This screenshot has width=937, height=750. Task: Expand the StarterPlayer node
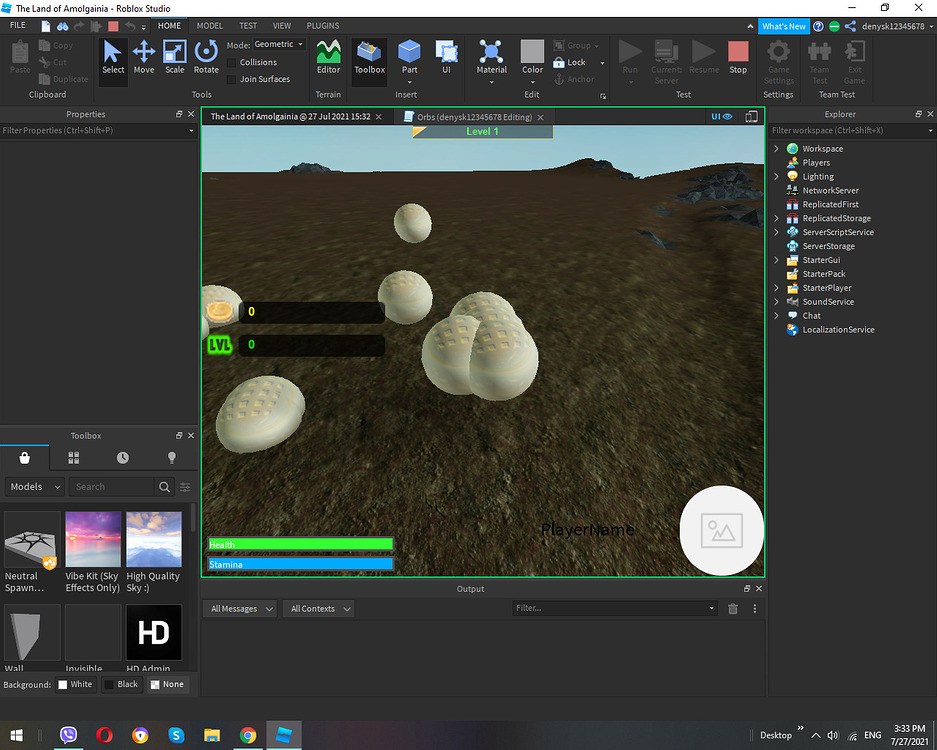776,288
